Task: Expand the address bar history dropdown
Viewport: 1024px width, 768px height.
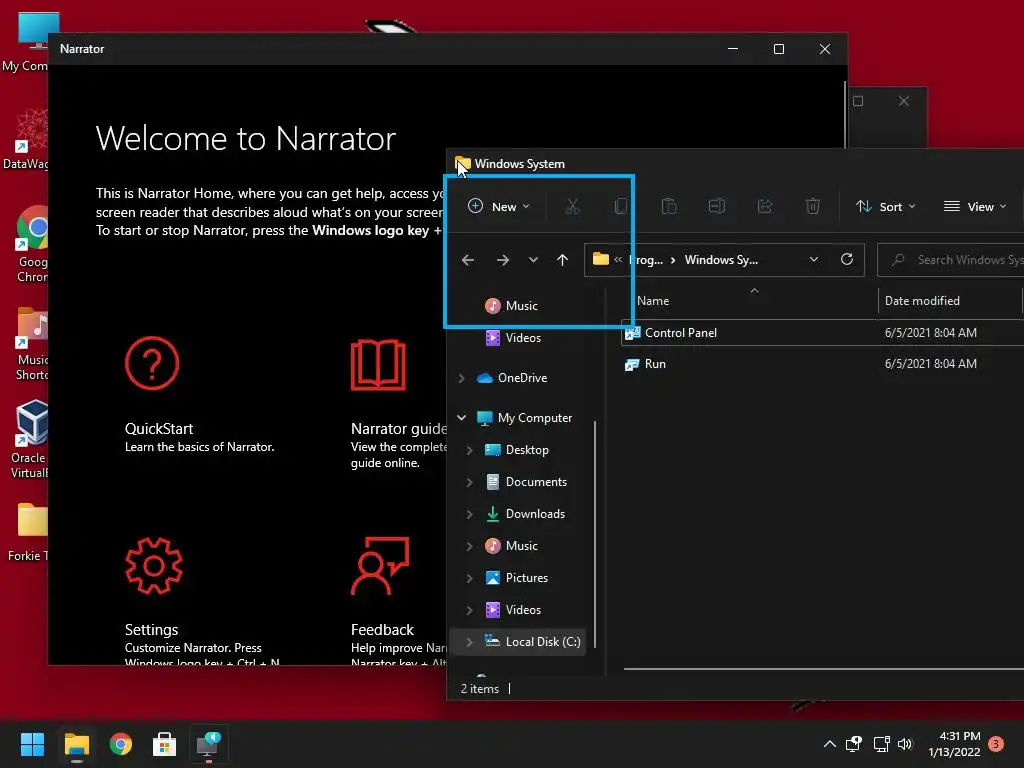Action: coord(814,259)
